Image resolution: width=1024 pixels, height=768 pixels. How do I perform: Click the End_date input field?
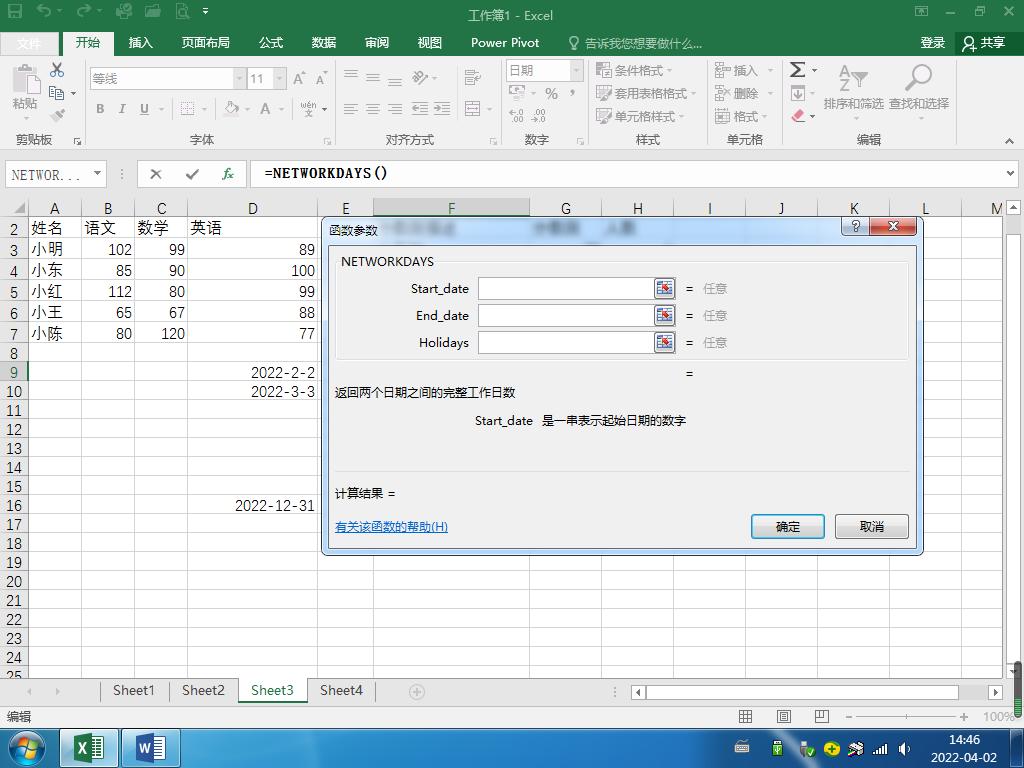pos(566,315)
